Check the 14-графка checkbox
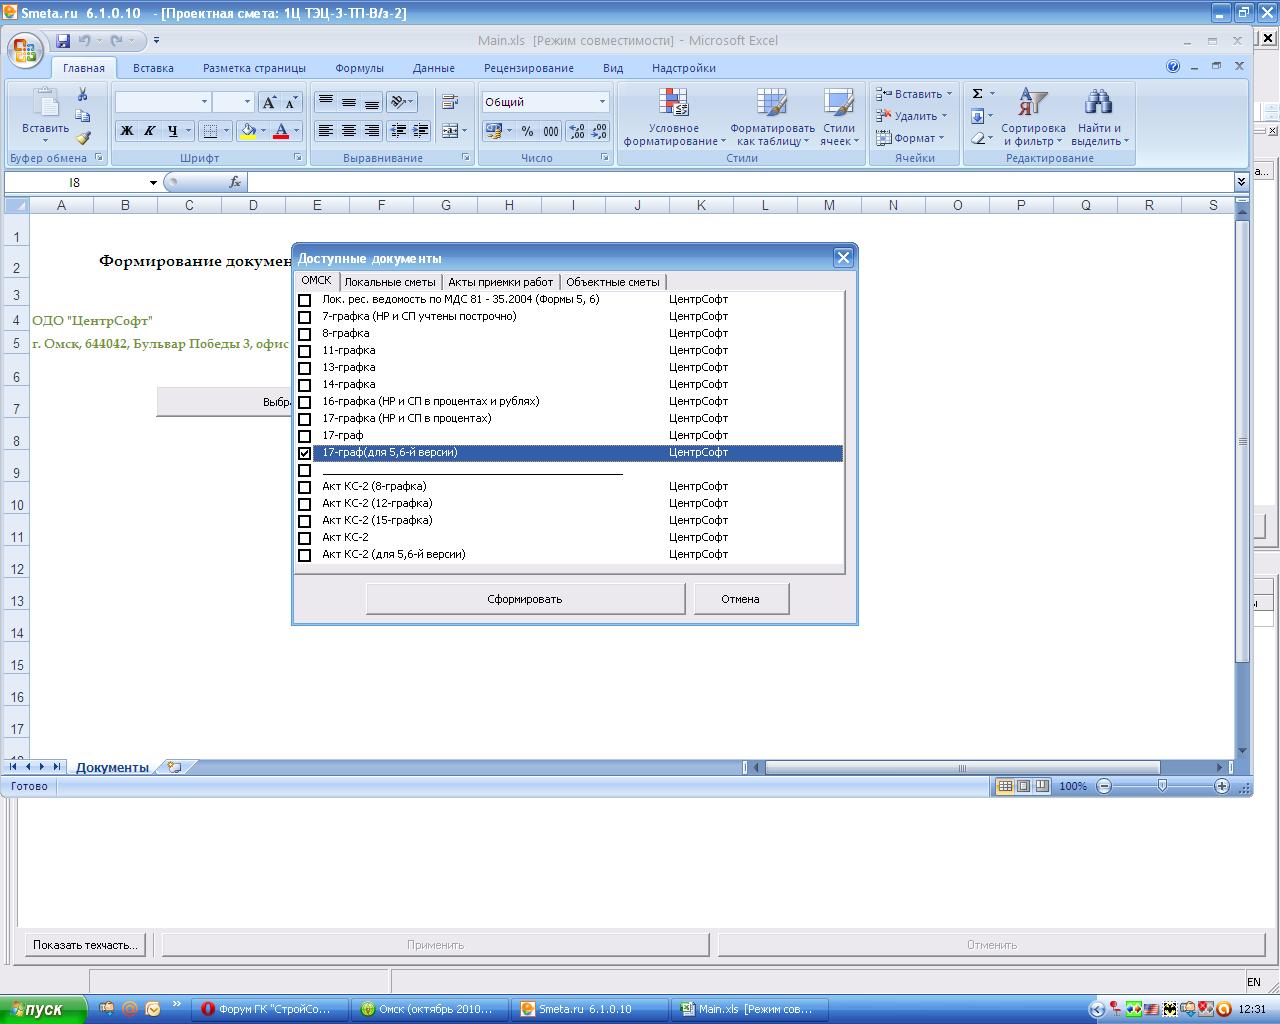The height and width of the screenshot is (1024, 1280). pos(305,385)
